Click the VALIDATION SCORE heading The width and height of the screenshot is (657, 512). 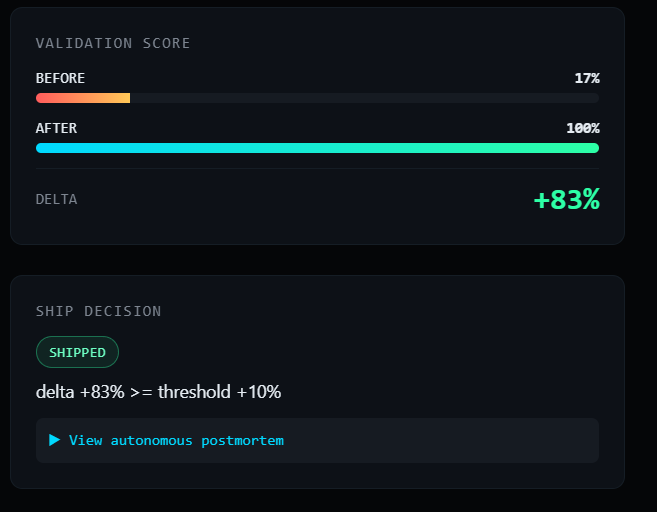click(x=113, y=43)
